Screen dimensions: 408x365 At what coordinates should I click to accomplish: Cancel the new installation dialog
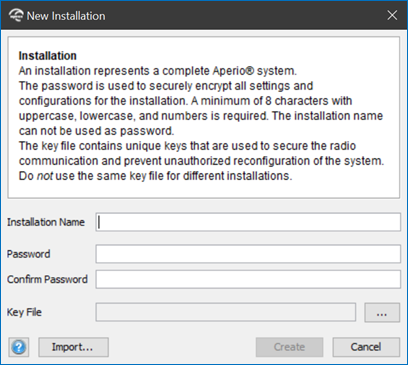(x=366, y=347)
